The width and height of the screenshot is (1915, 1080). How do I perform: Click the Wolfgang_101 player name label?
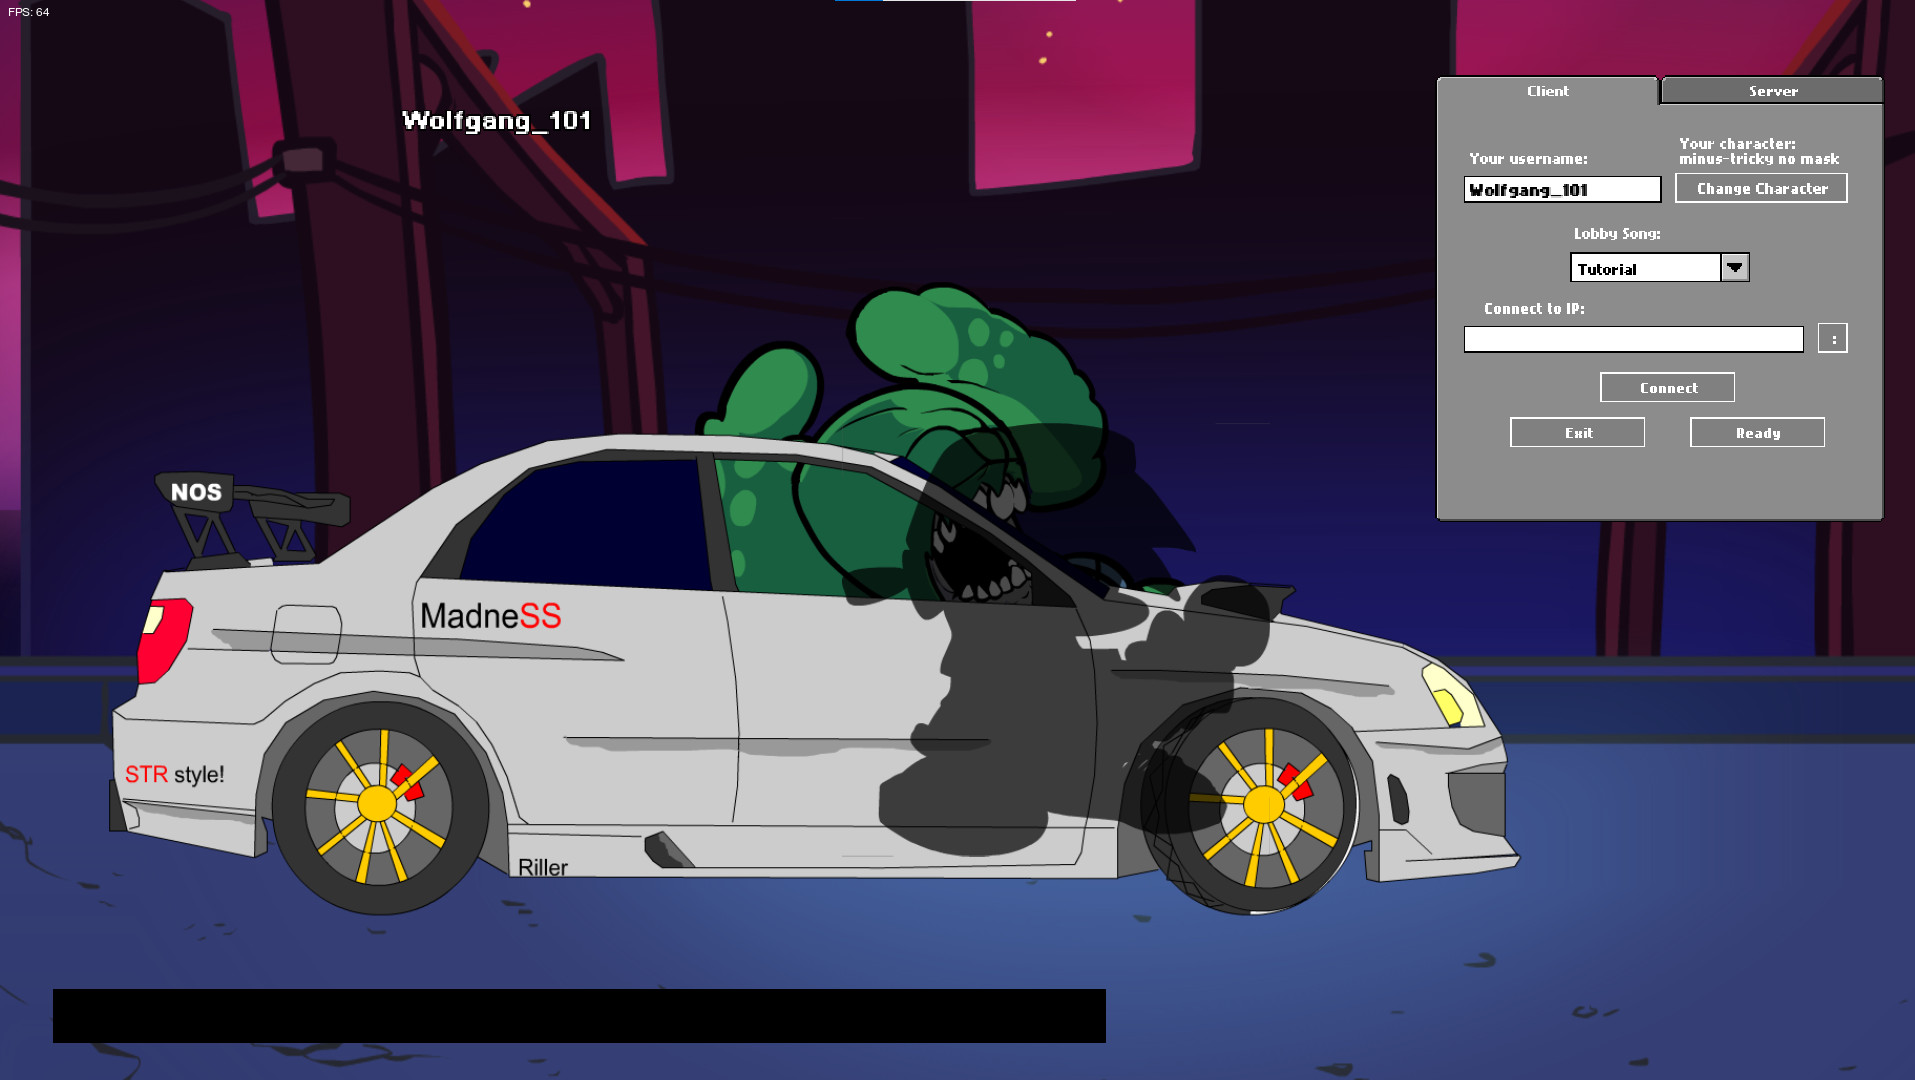(496, 121)
